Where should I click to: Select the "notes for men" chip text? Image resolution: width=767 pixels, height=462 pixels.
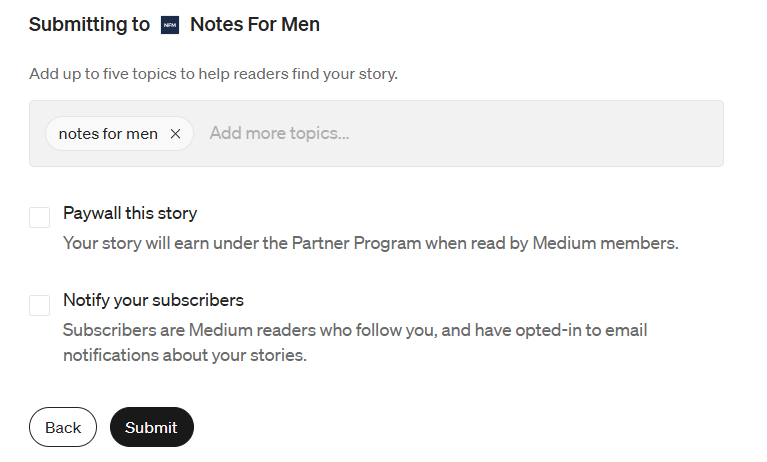tap(108, 134)
